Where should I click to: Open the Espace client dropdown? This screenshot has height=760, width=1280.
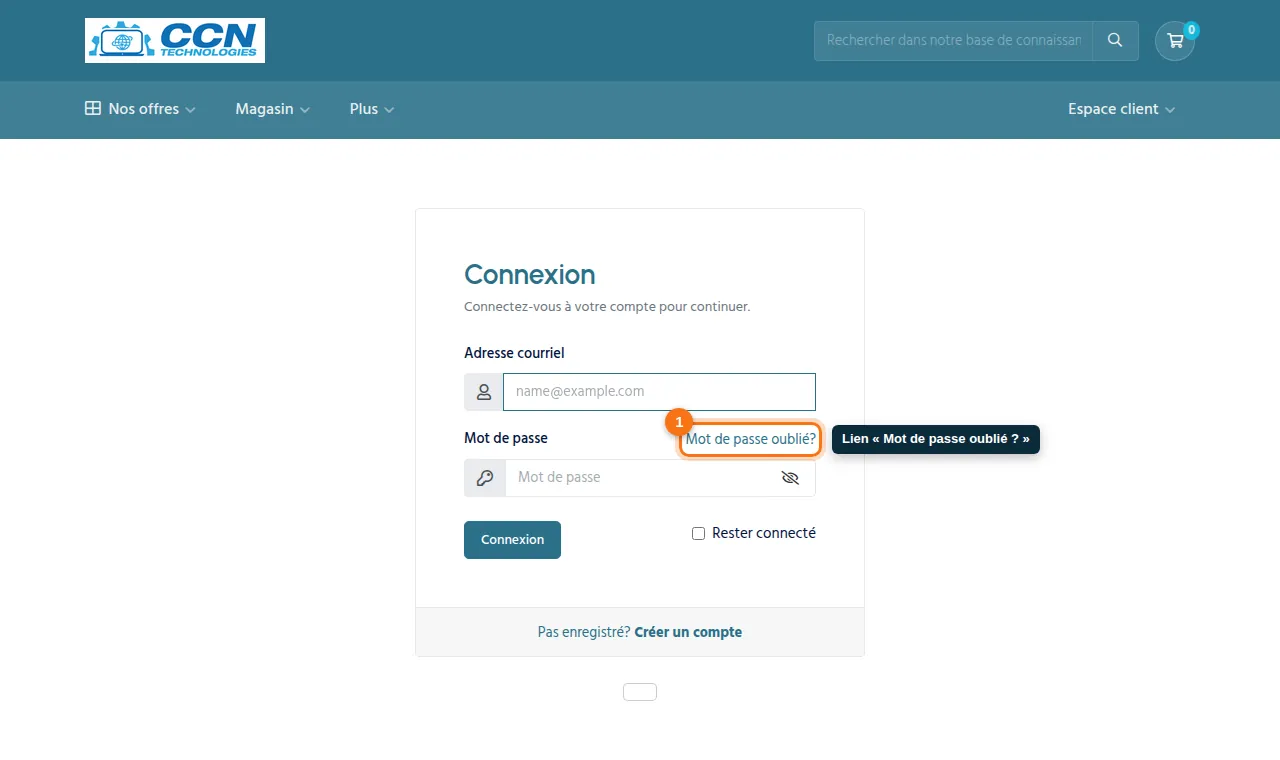(x=1121, y=109)
